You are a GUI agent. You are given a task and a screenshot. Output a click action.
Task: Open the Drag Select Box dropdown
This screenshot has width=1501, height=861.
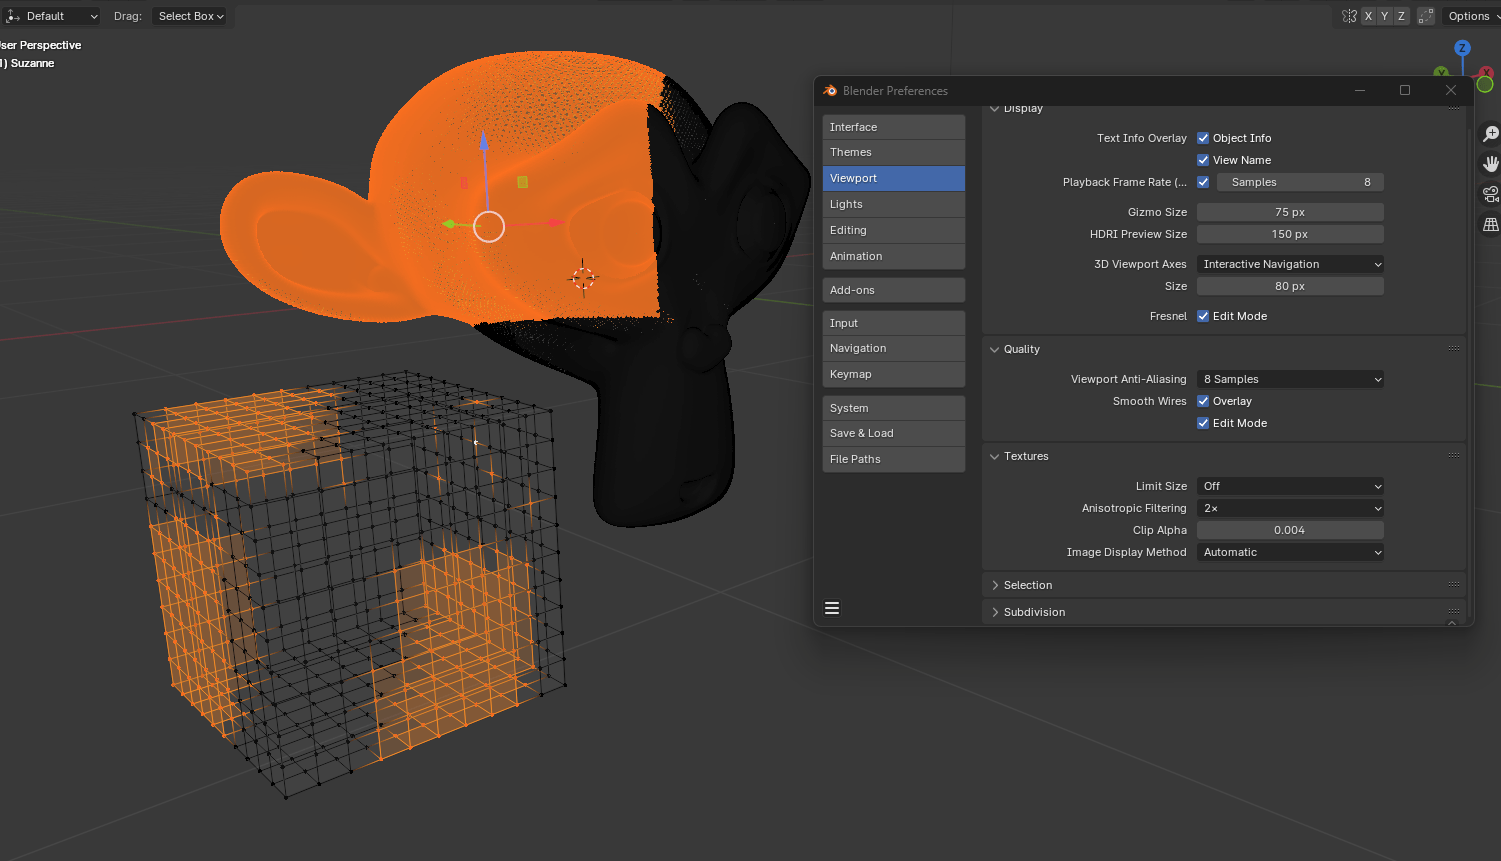click(x=190, y=16)
